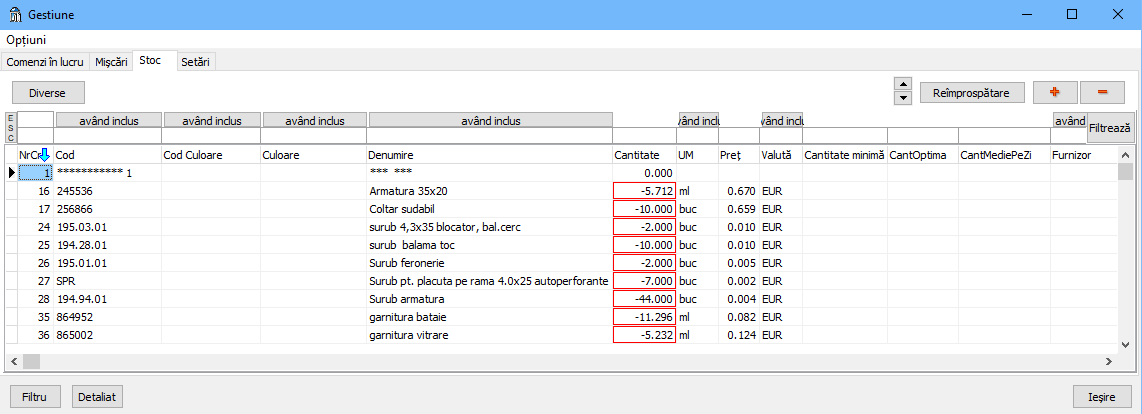Switch to the Mișcări tab
This screenshot has width=1142, height=414.
111,62
